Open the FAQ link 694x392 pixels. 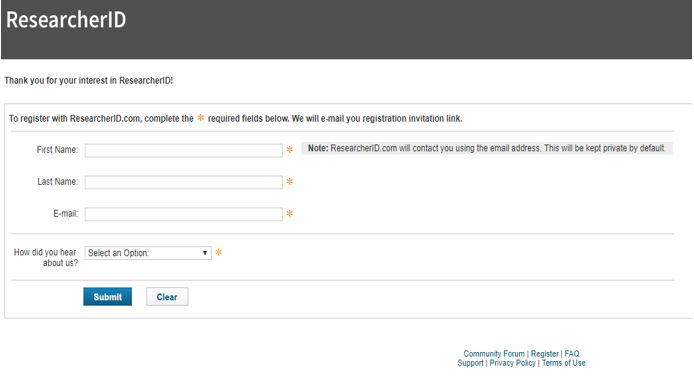click(572, 354)
